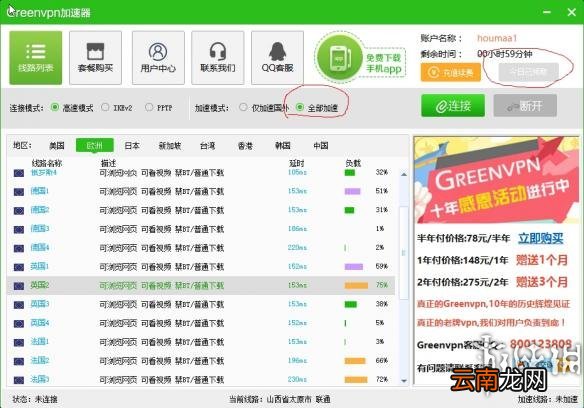Switch to the 新加坡 region tab
This screenshot has width=584, height=408.
click(x=170, y=146)
